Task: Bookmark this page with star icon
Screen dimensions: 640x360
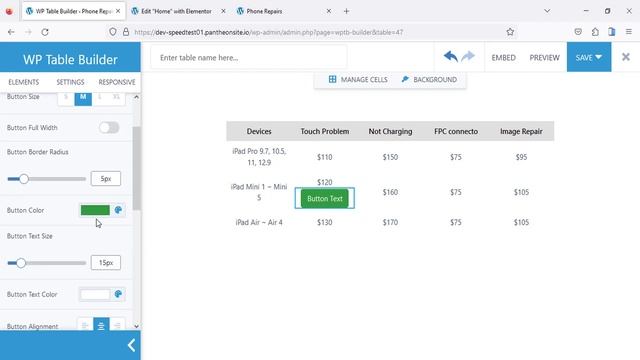Action: (x=510, y=32)
